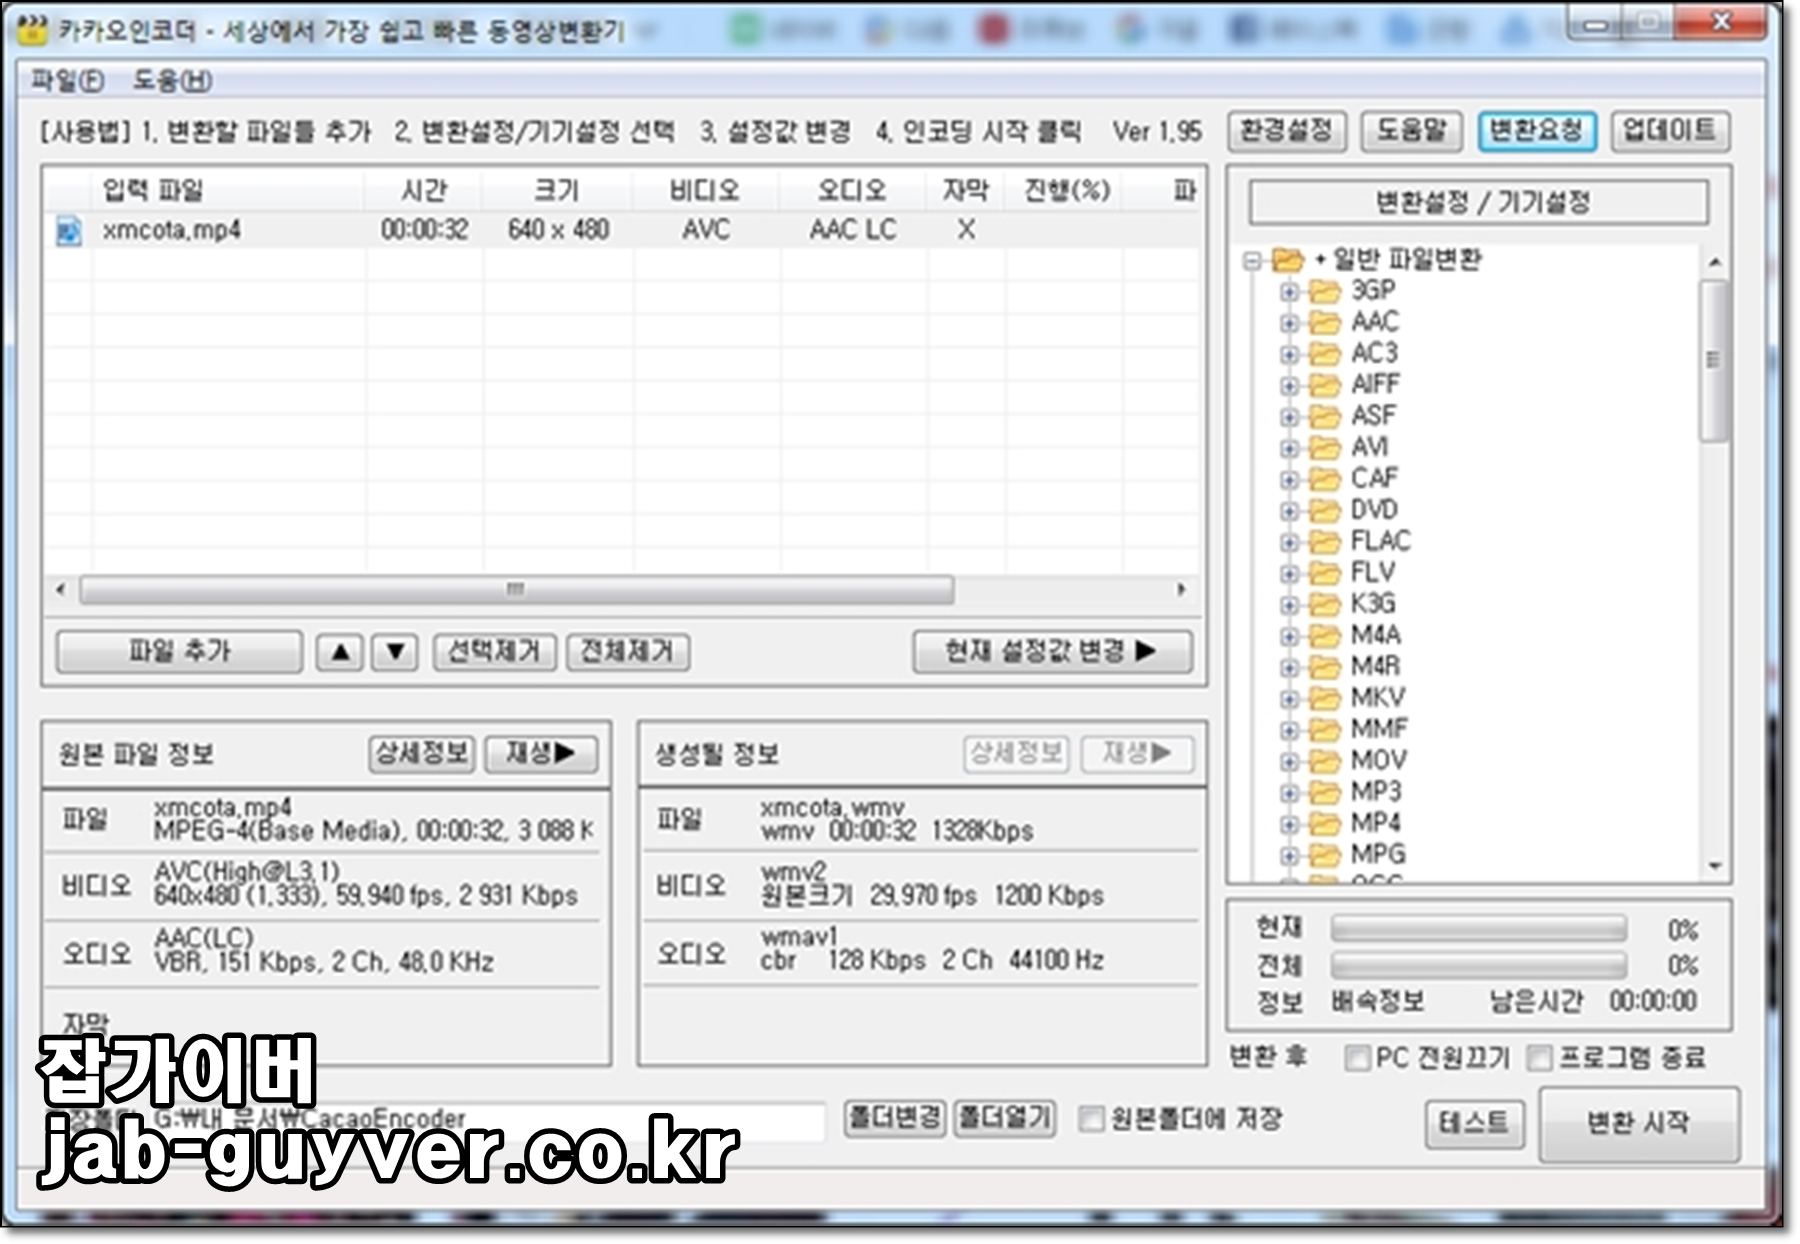Expand the DVD folder node
The width and height of the screenshot is (1800, 1244).
tap(1290, 511)
